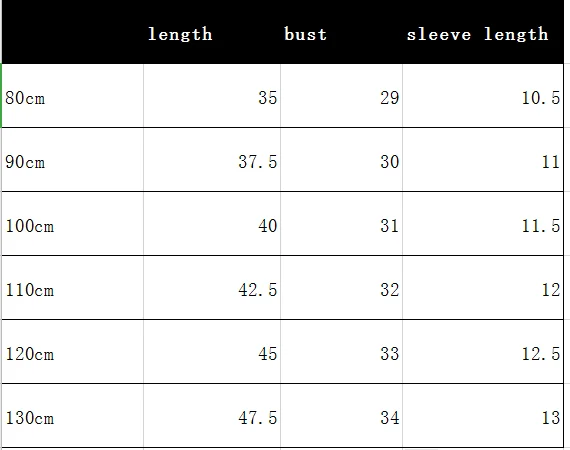Select cell with length value 37.5
570x450 pixels.
212,160
